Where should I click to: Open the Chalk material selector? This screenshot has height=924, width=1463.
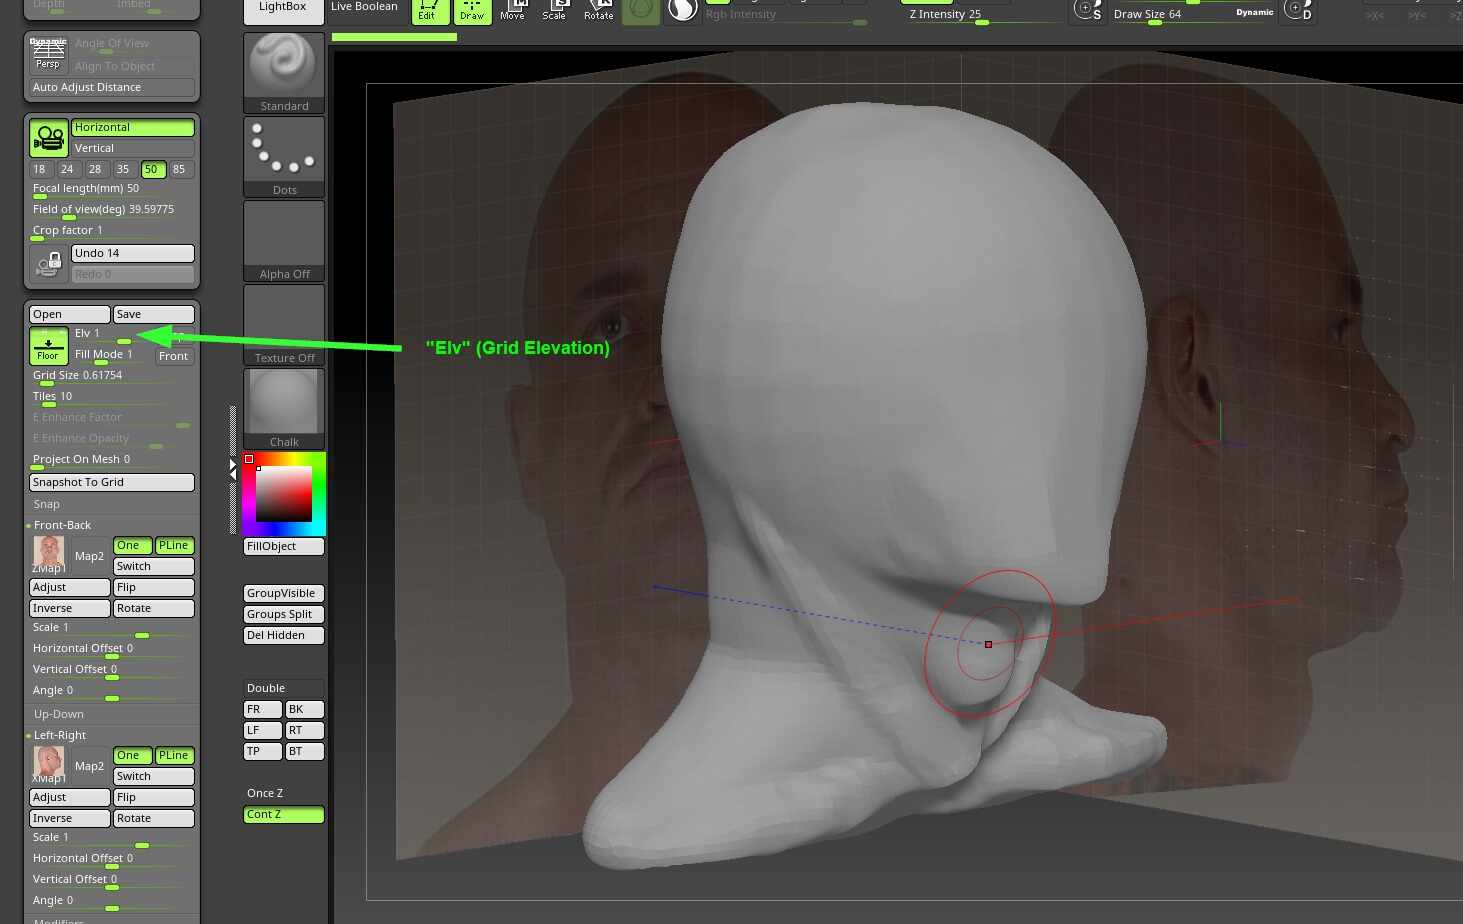(x=285, y=409)
